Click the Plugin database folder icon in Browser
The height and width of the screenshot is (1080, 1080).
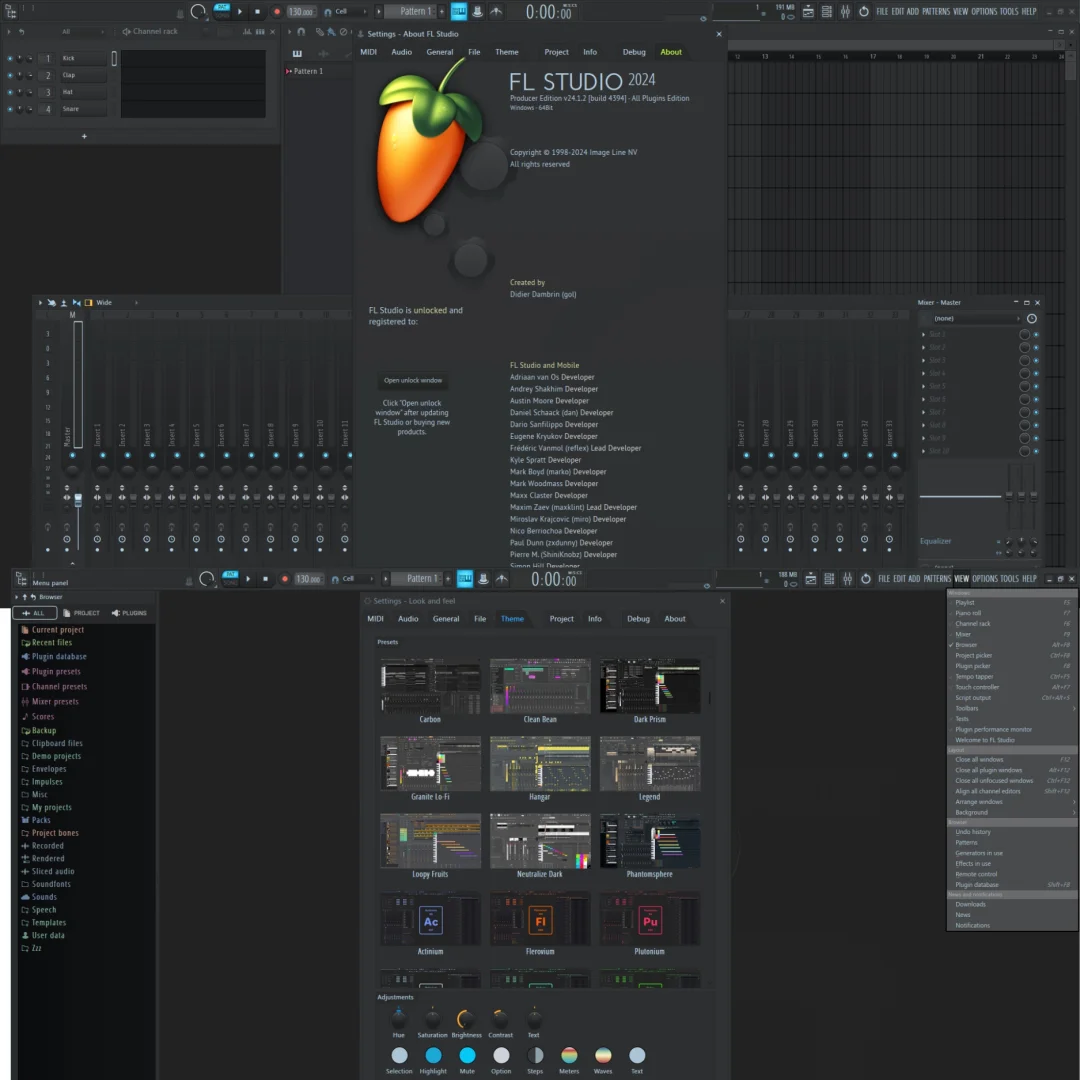click(25, 657)
